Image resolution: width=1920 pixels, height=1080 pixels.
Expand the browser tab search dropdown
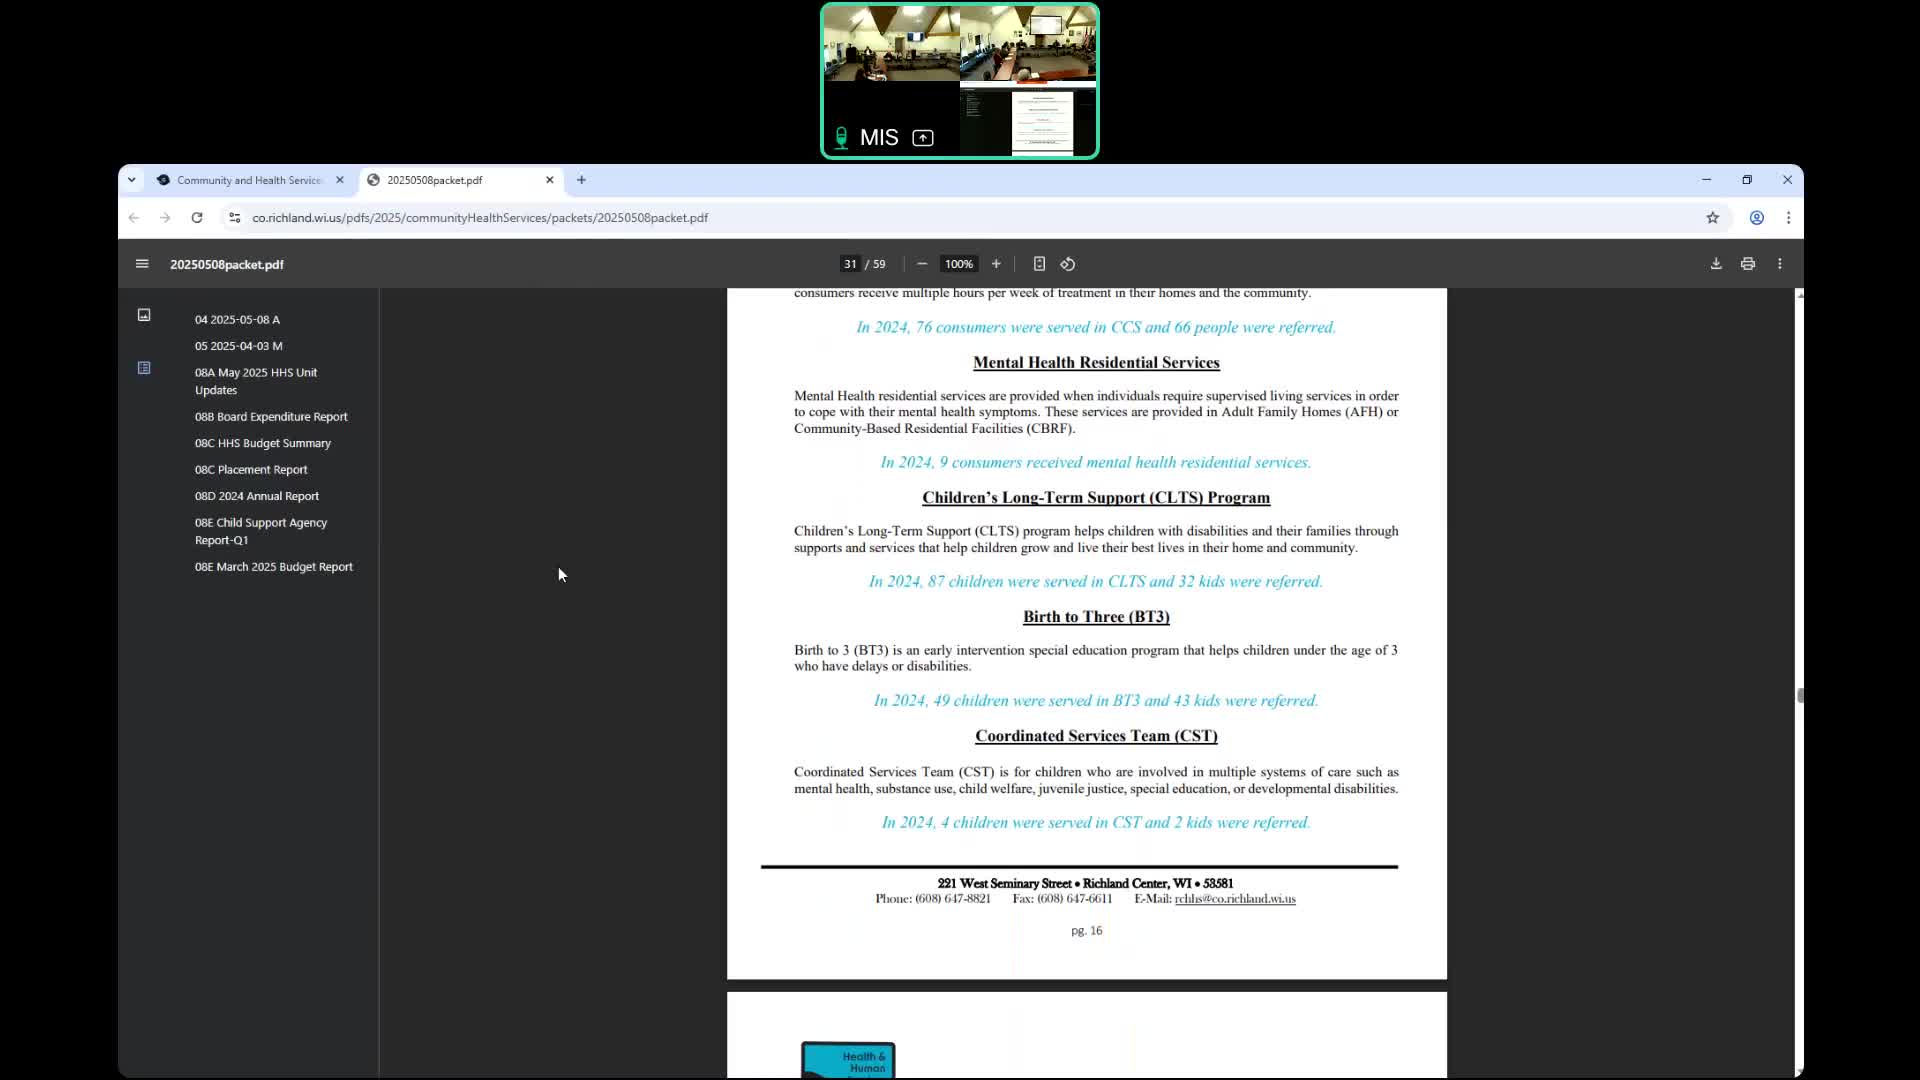pos(132,180)
